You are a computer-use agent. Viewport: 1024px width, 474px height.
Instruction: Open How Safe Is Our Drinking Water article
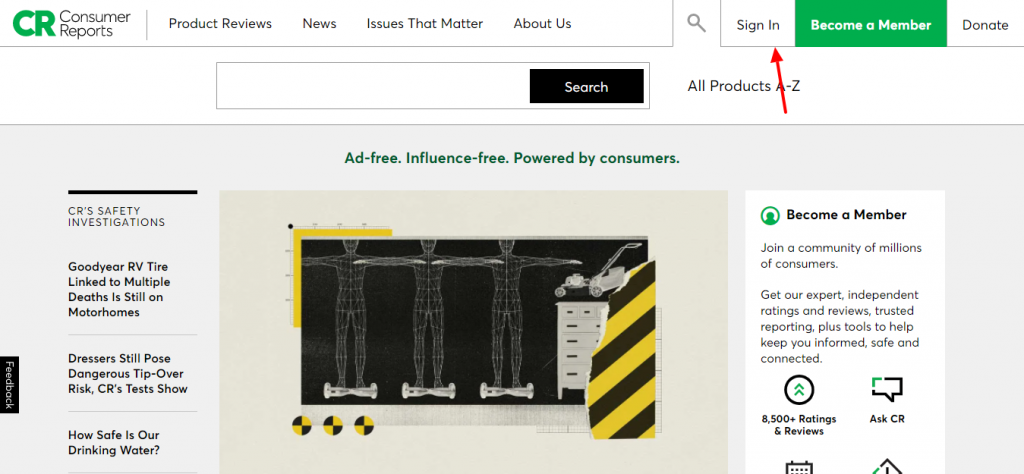114,442
